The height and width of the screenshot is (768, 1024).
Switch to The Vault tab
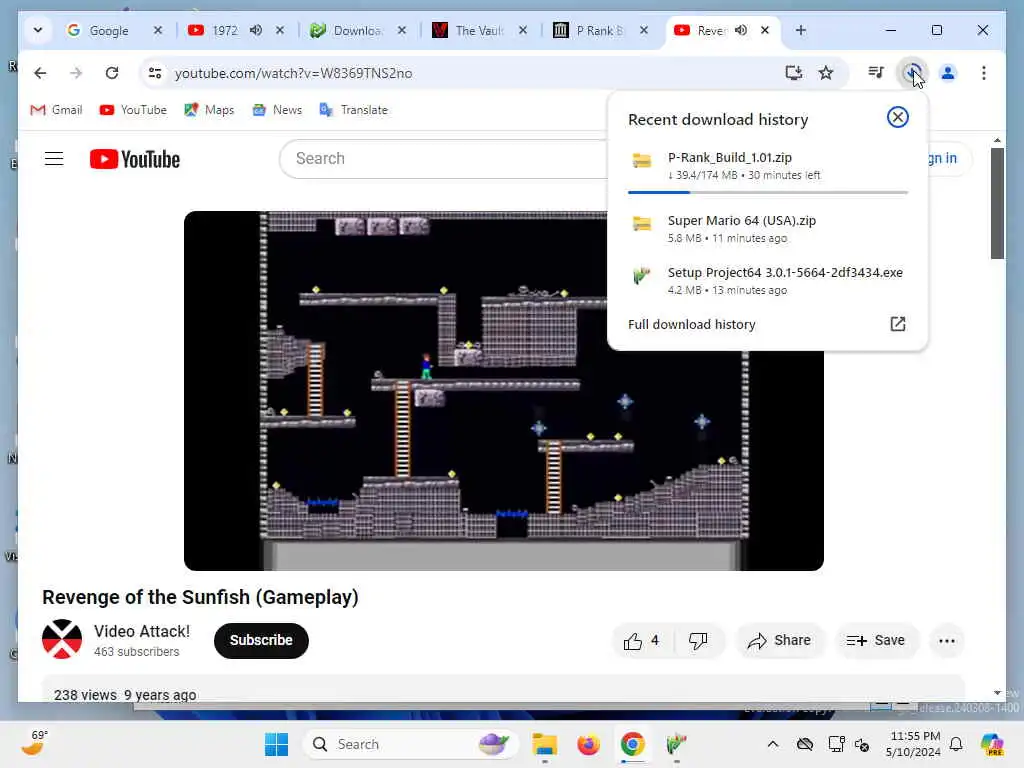point(479,31)
